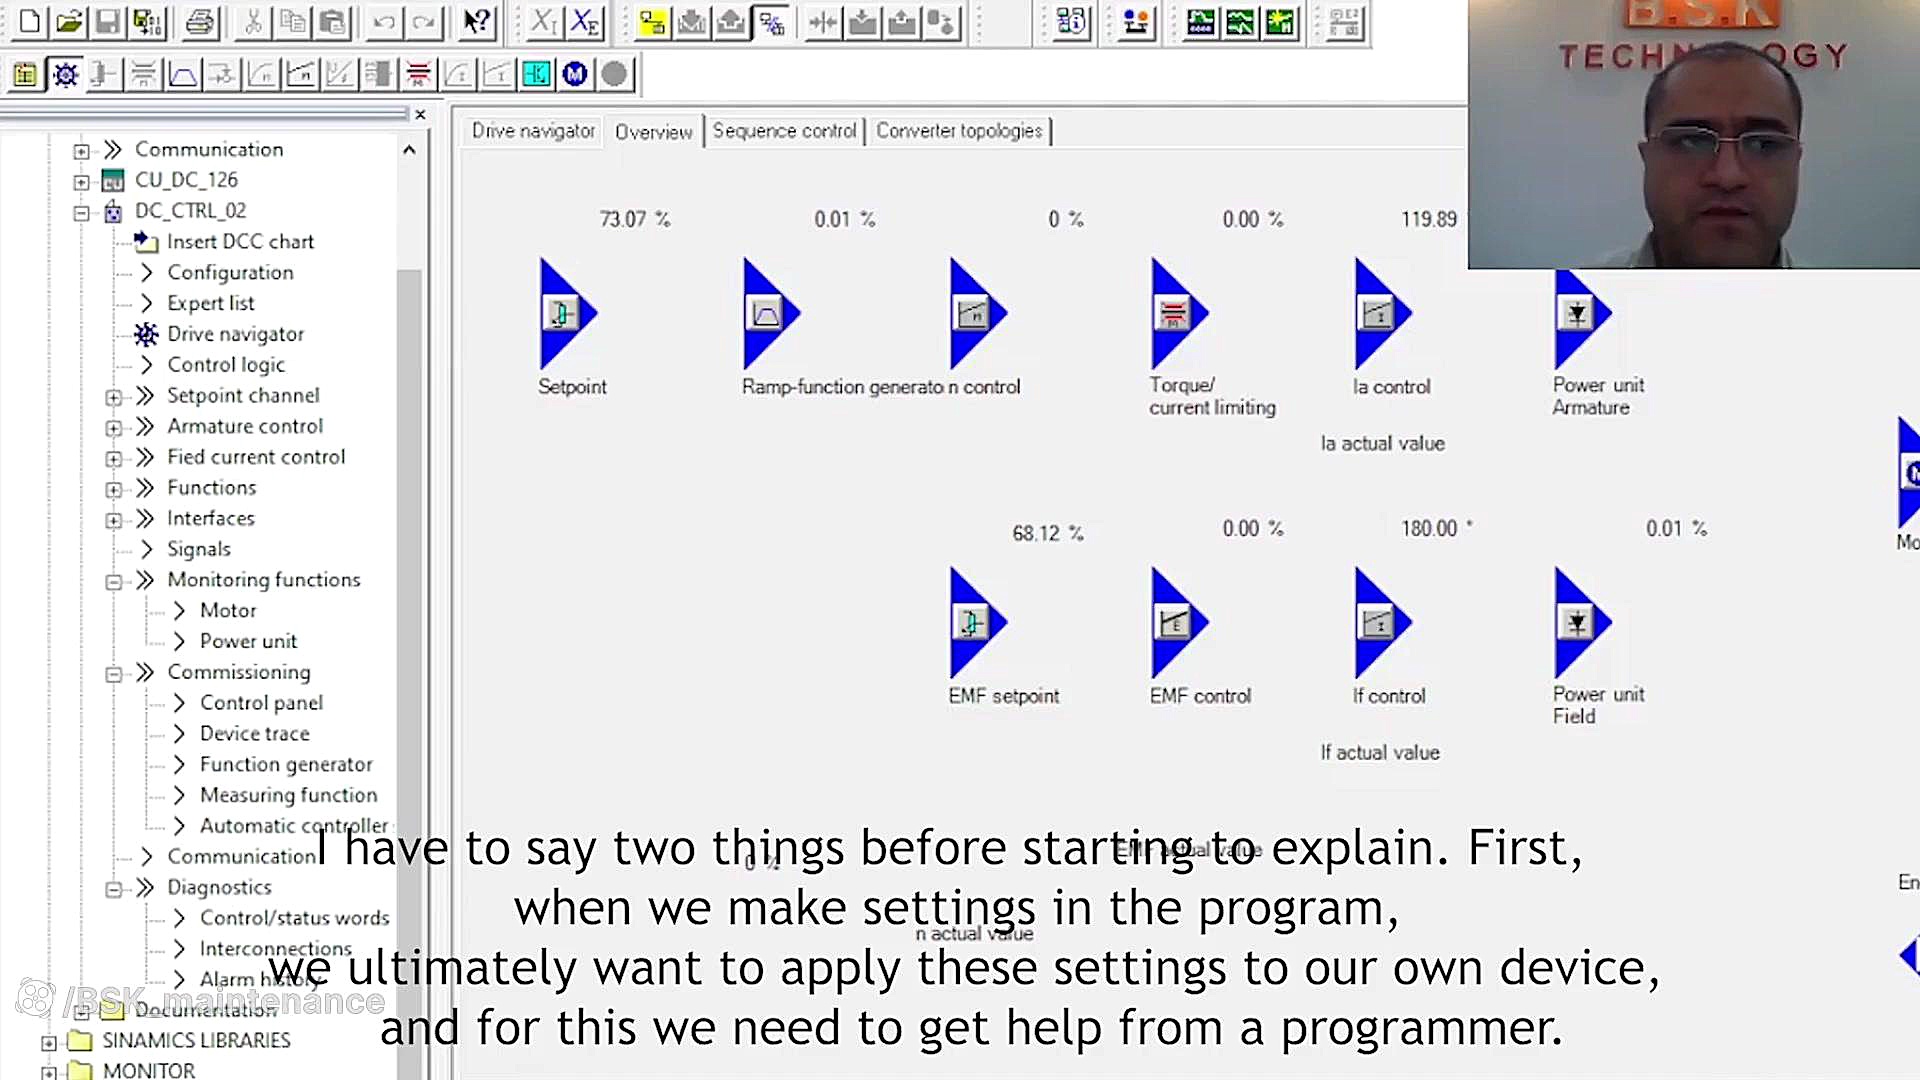Click the Ramp-function generator trapezoid toolbar icon

click(x=183, y=74)
